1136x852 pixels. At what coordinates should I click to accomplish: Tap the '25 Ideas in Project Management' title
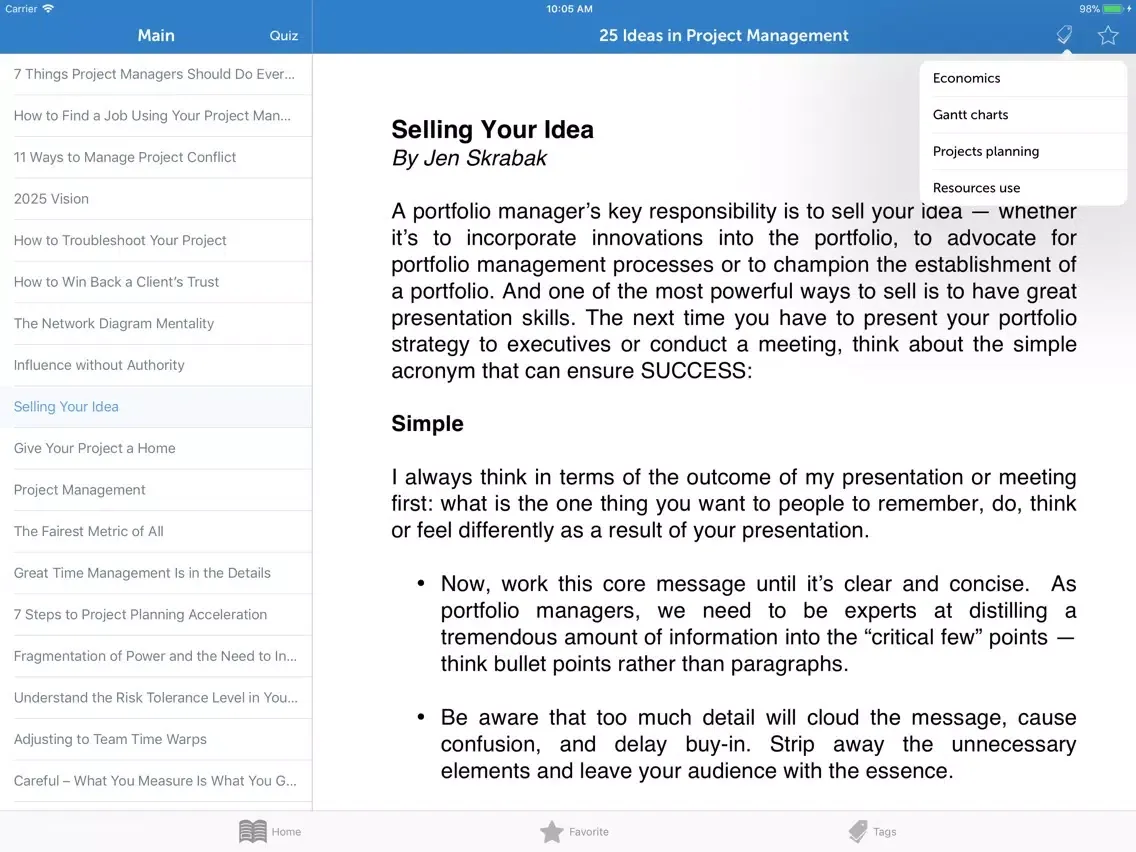[x=723, y=36]
